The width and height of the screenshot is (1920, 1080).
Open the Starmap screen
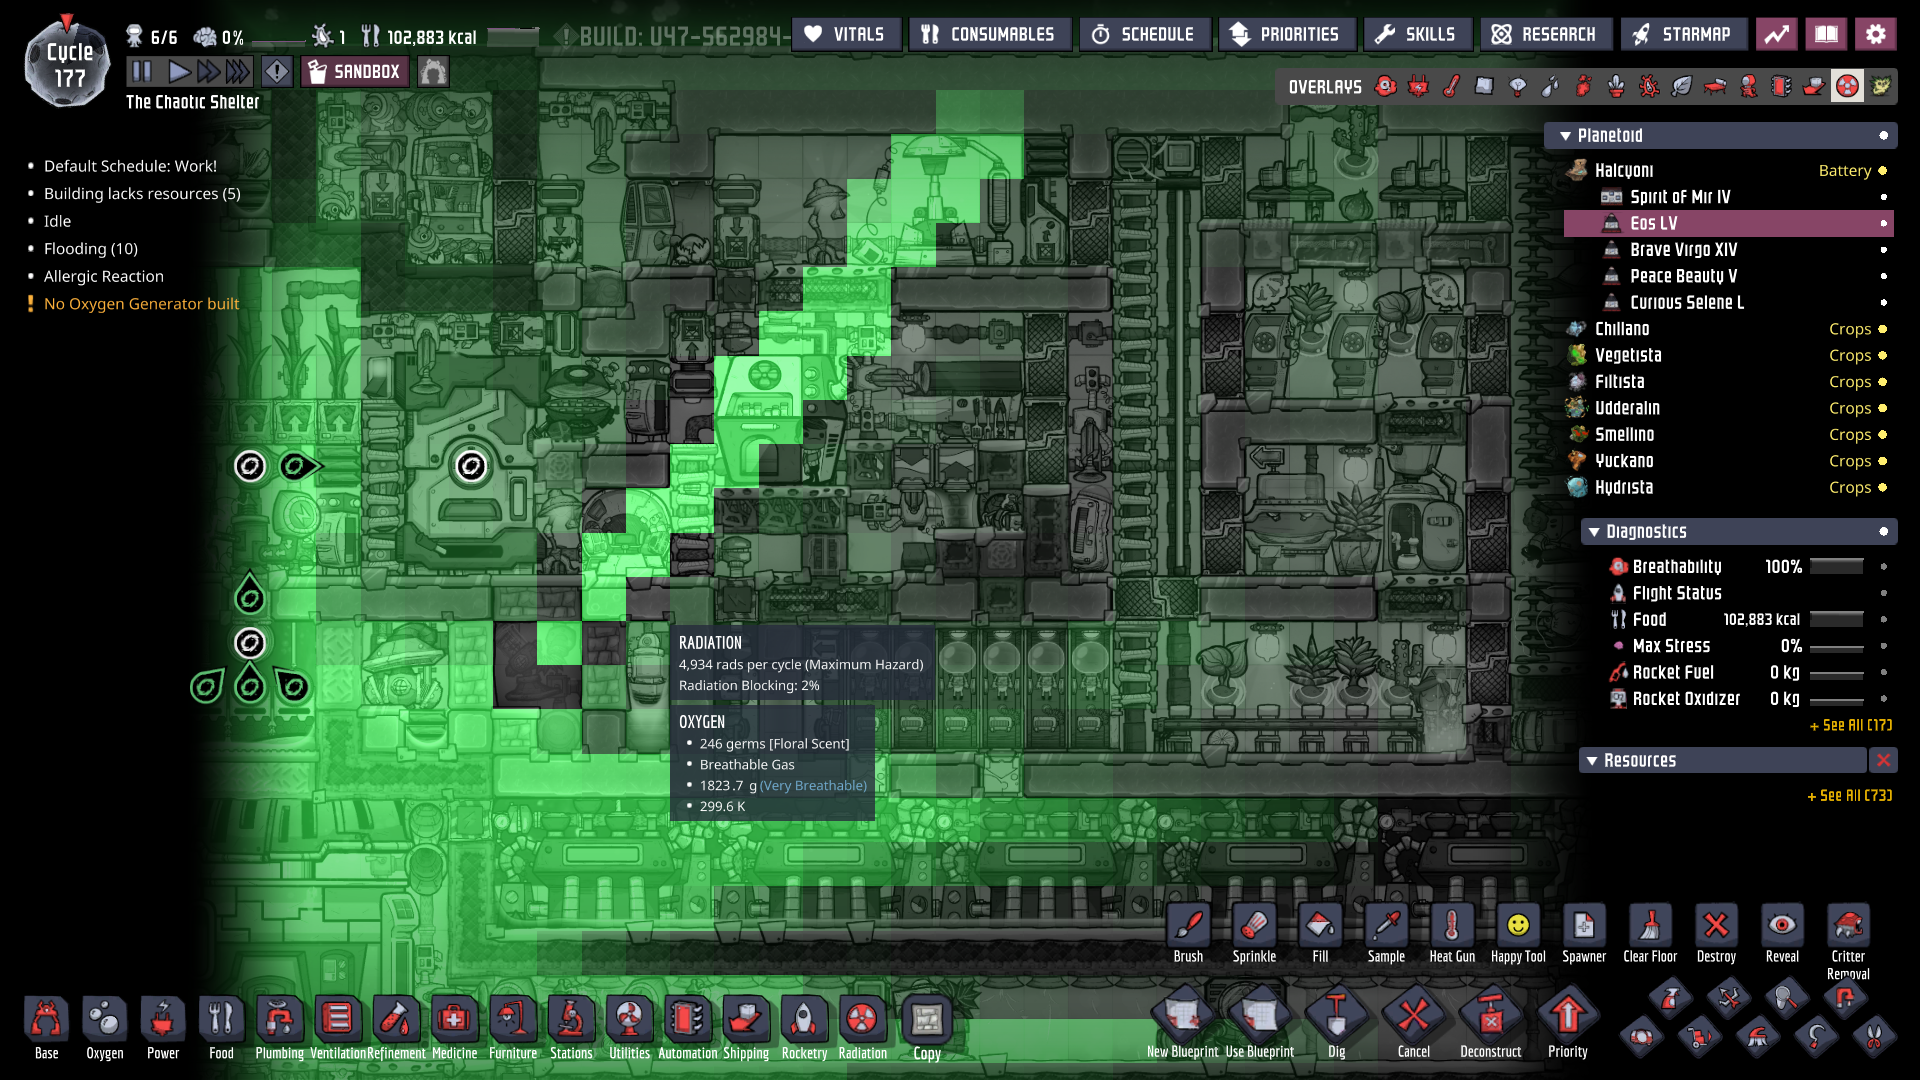1684,35
